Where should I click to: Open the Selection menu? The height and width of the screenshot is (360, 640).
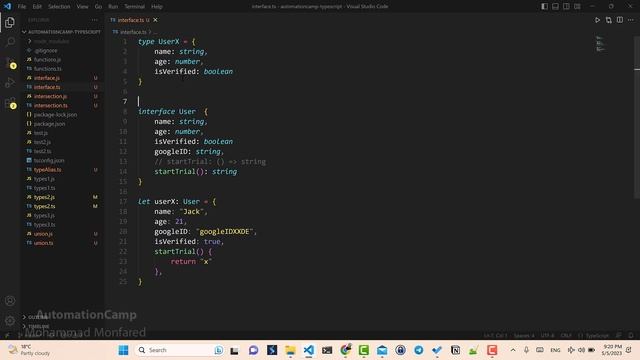coord(59,7)
